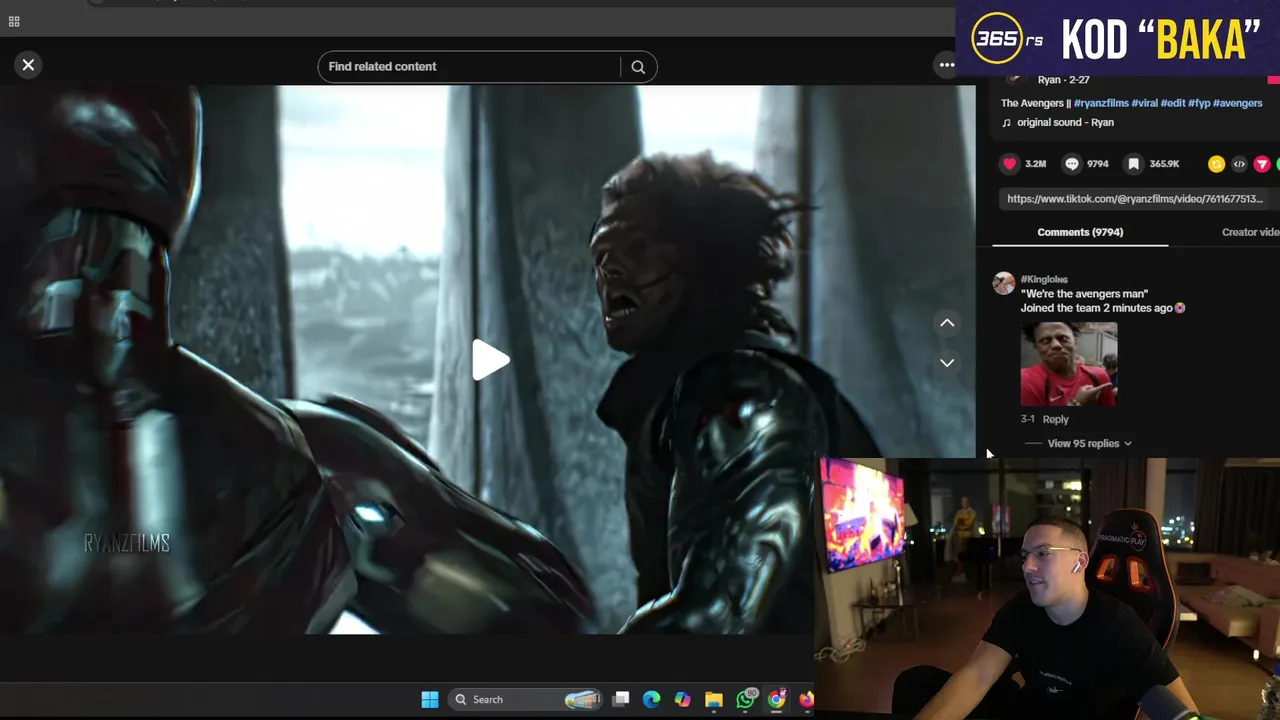
Task: Save video with the bookmark icon
Action: point(1133,164)
